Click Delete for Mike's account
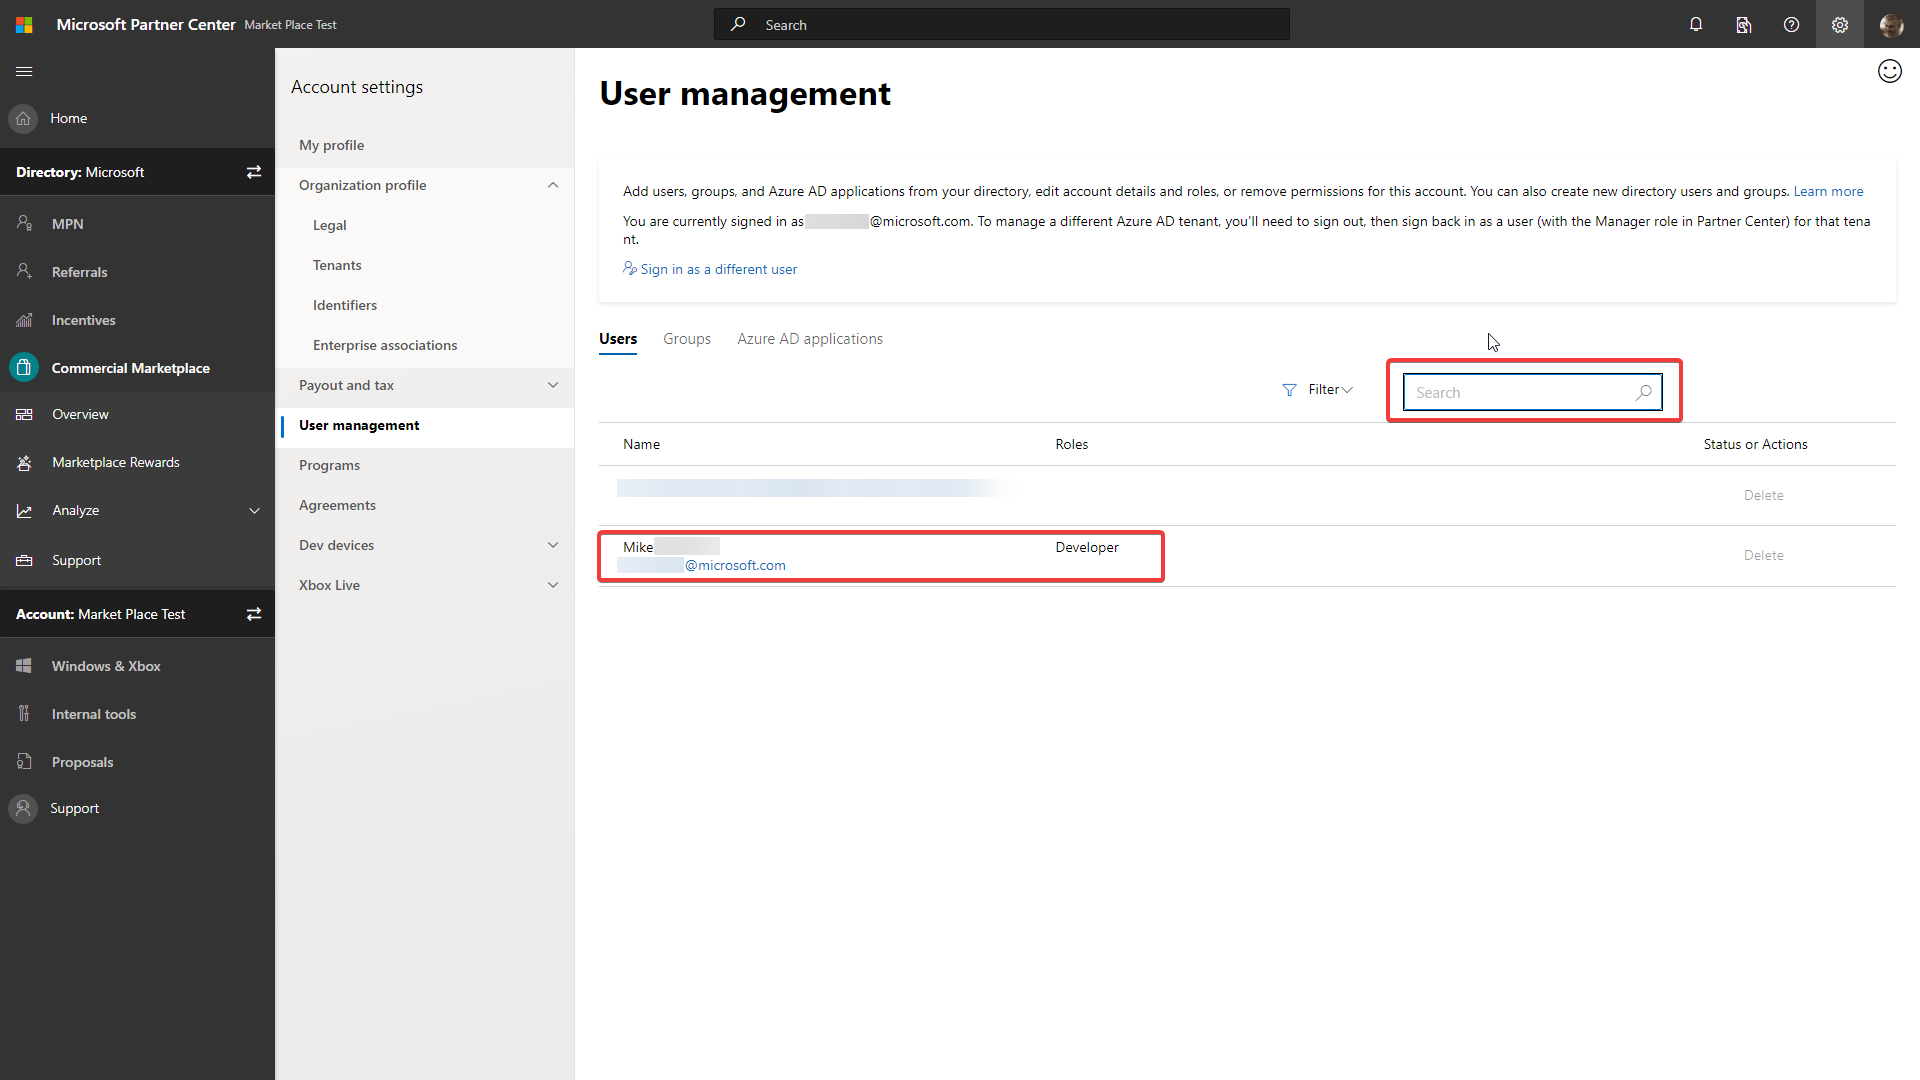 click(x=1763, y=554)
